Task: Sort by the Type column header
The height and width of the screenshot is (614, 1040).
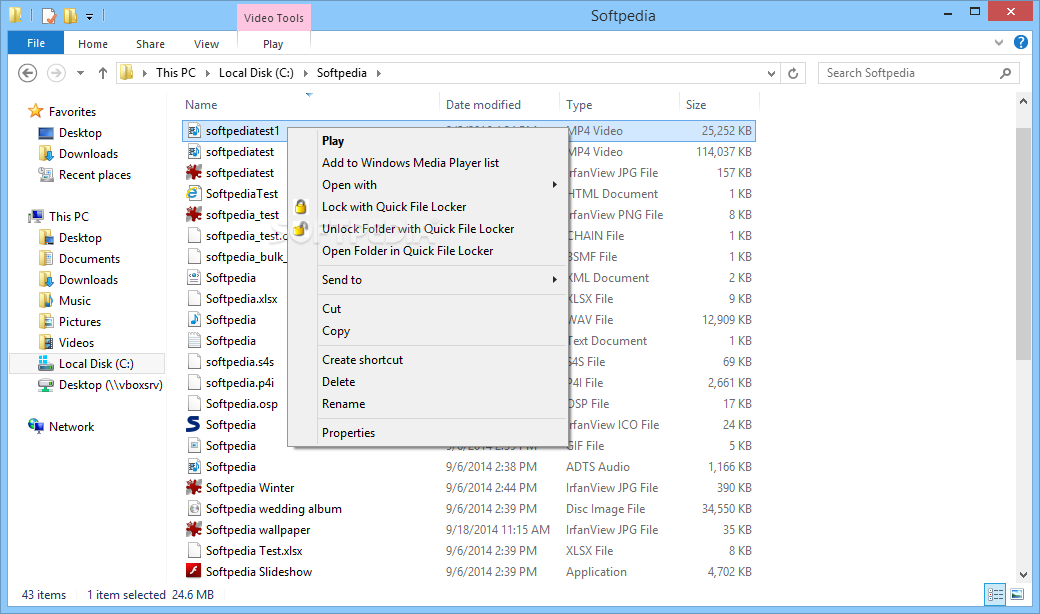Action: point(579,105)
